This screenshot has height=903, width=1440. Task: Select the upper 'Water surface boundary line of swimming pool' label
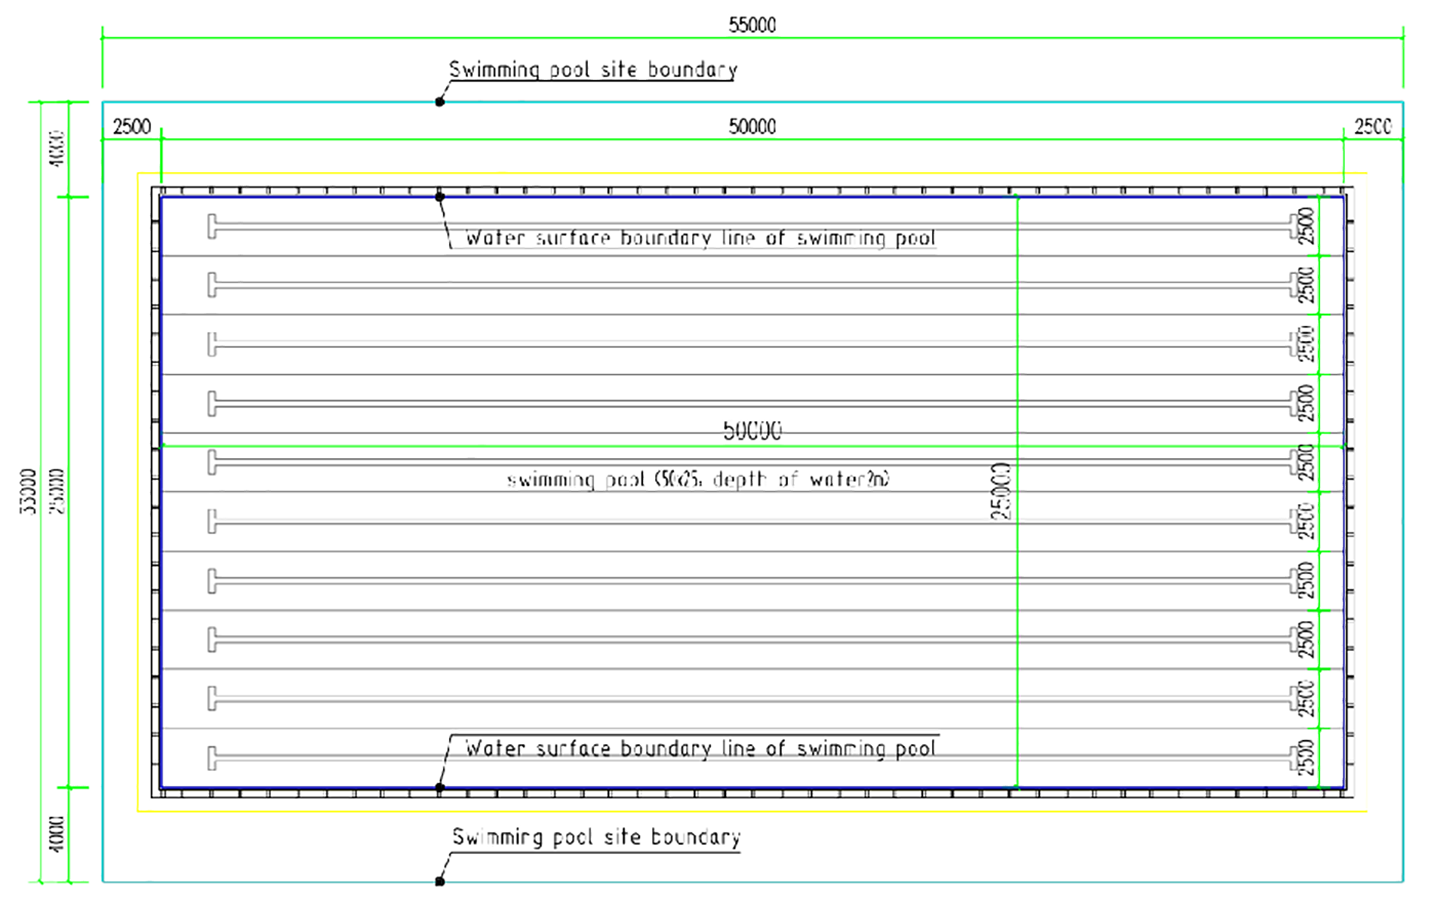(700, 238)
